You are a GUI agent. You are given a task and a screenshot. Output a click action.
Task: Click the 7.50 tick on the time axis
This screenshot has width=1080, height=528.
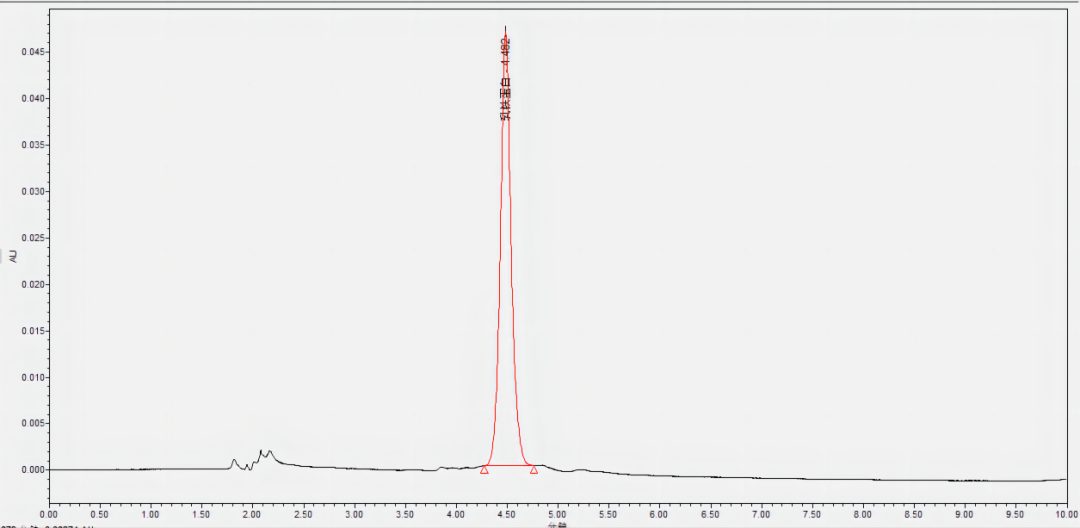point(812,514)
